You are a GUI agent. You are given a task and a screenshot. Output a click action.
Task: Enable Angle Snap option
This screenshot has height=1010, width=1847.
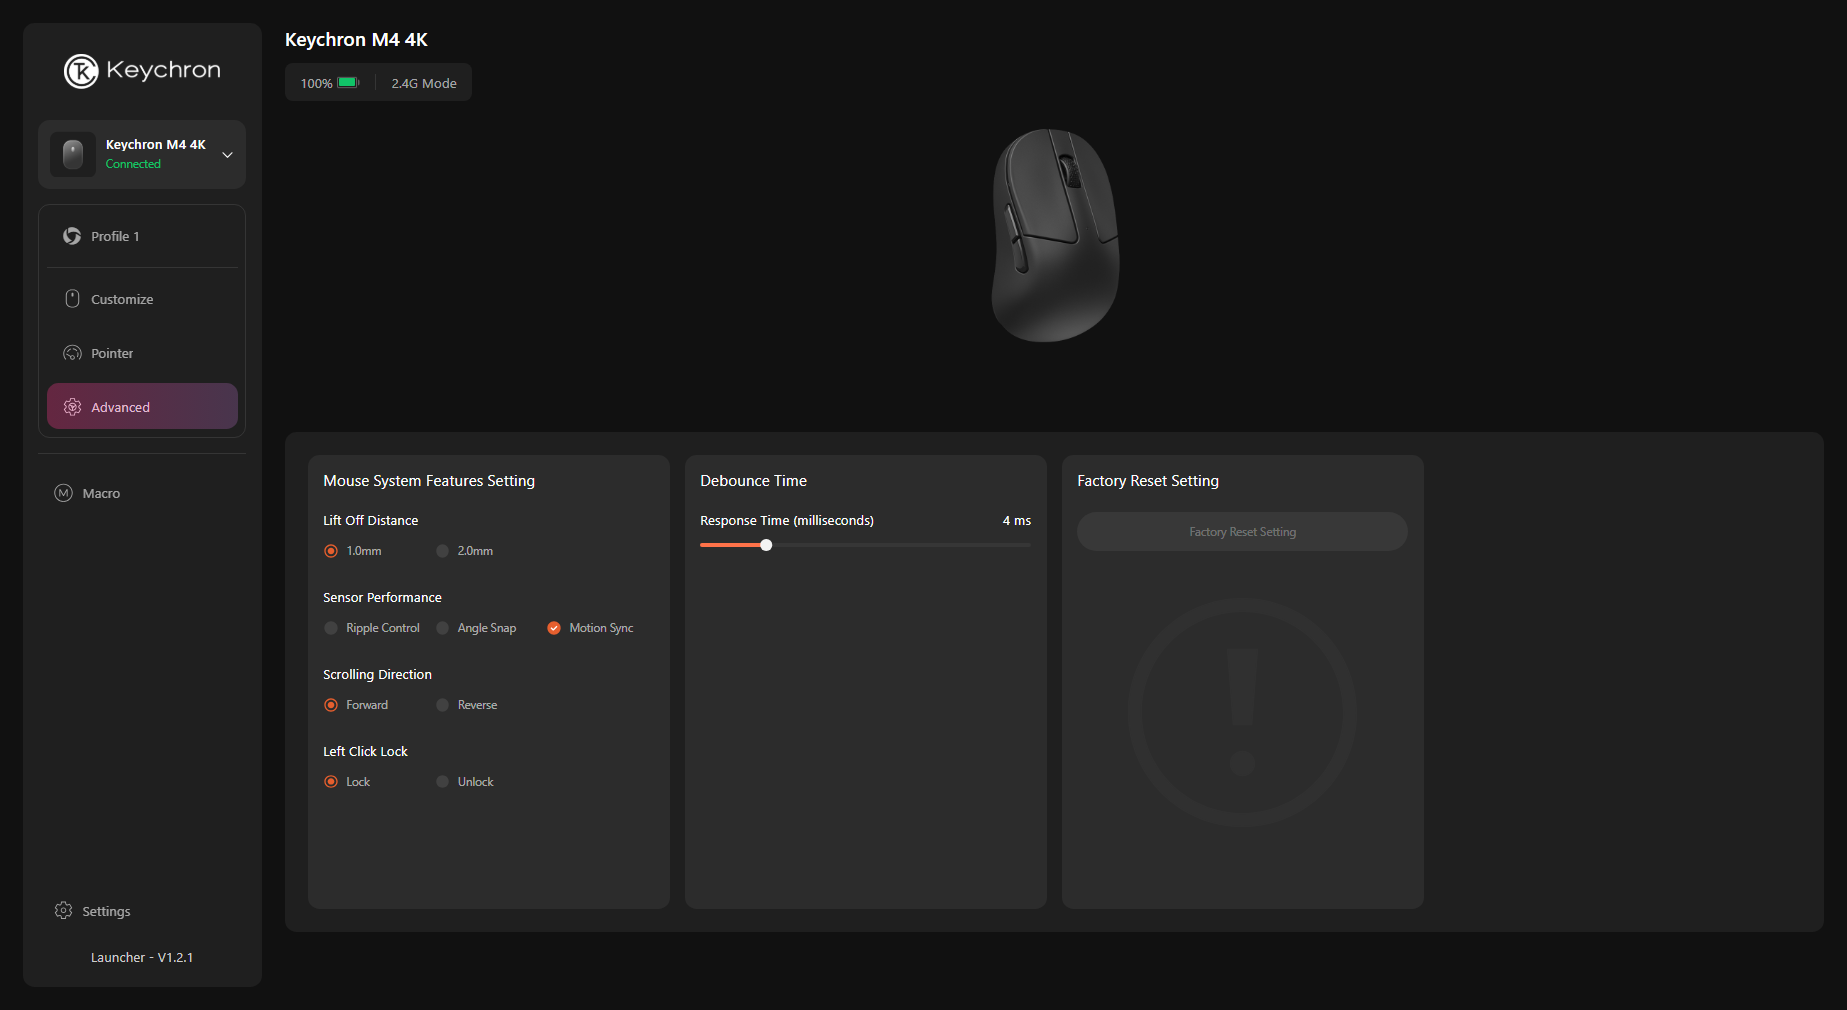pyautogui.click(x=442, y=628)
